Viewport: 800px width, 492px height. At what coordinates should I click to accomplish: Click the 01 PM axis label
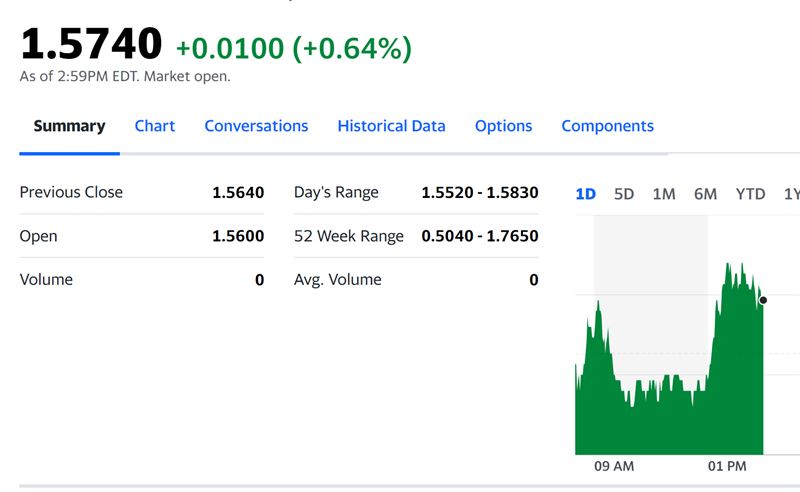[727, 466]
